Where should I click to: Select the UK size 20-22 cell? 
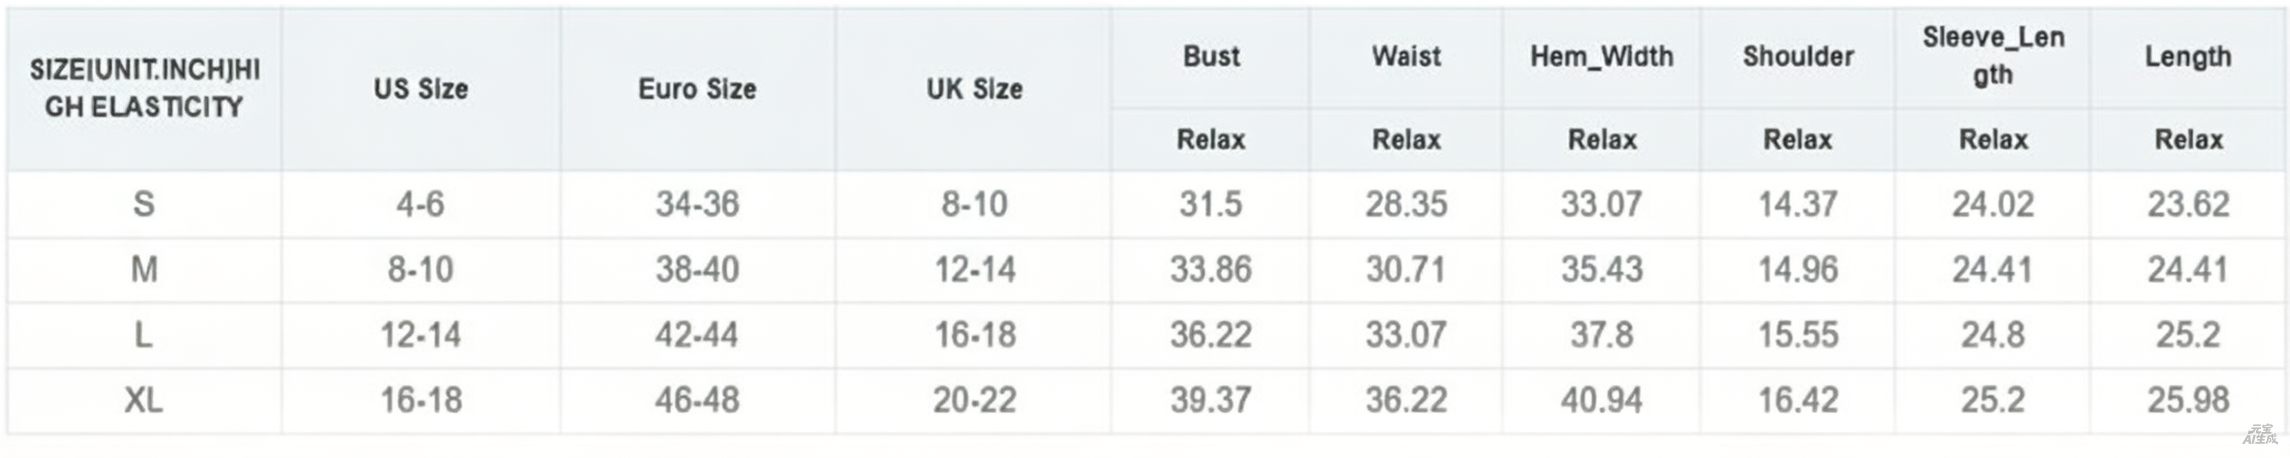(974, 400)
